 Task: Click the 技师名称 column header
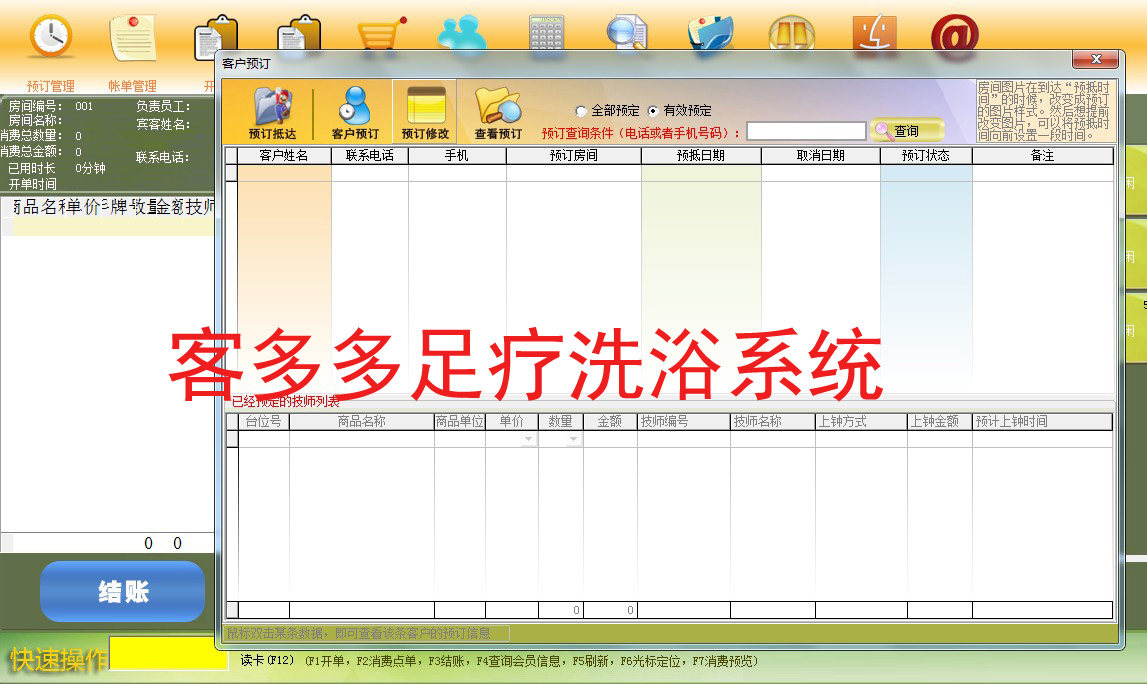[x=772, y=421]
